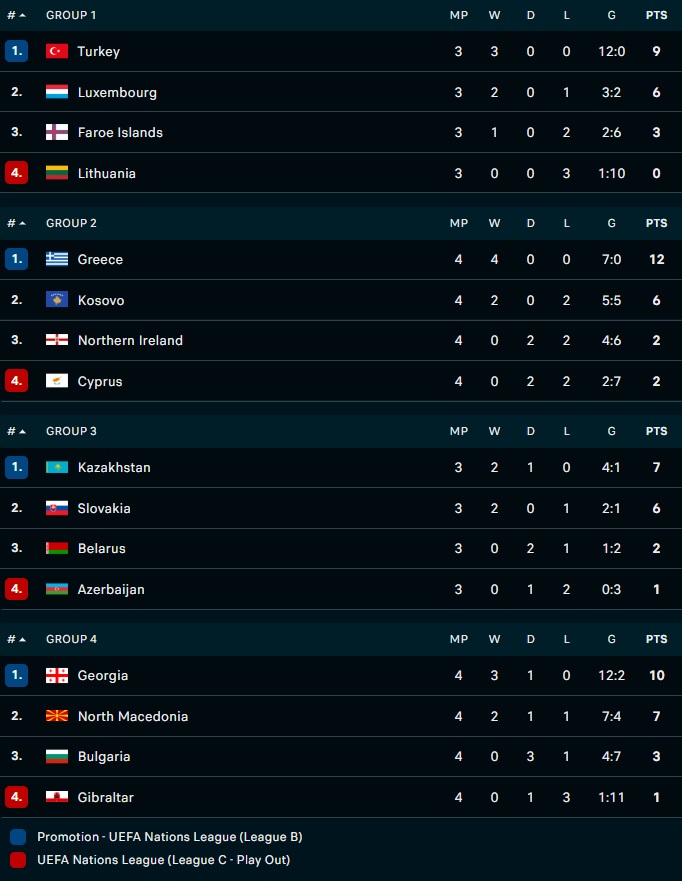This screenshot has height=881, width=682.
Task: Click the Gibraltar flag icon
Action: tap(57, 797)
